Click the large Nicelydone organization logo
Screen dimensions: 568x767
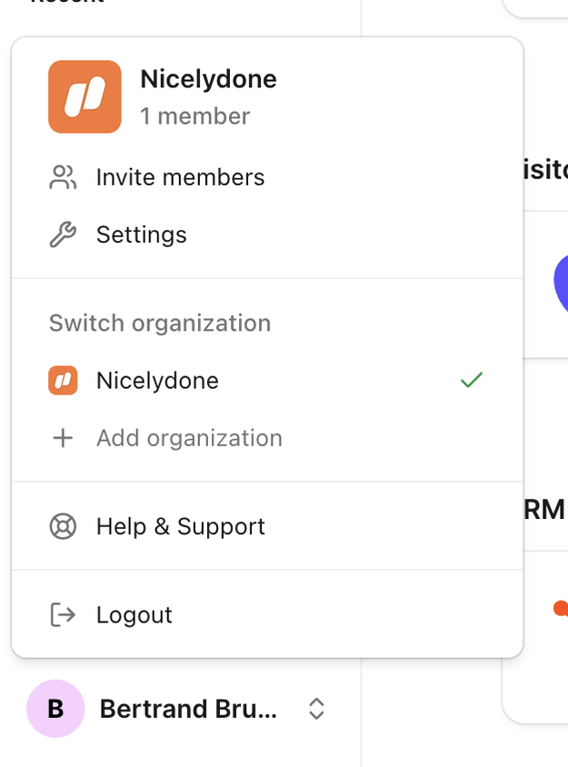[x=85, y=97]
